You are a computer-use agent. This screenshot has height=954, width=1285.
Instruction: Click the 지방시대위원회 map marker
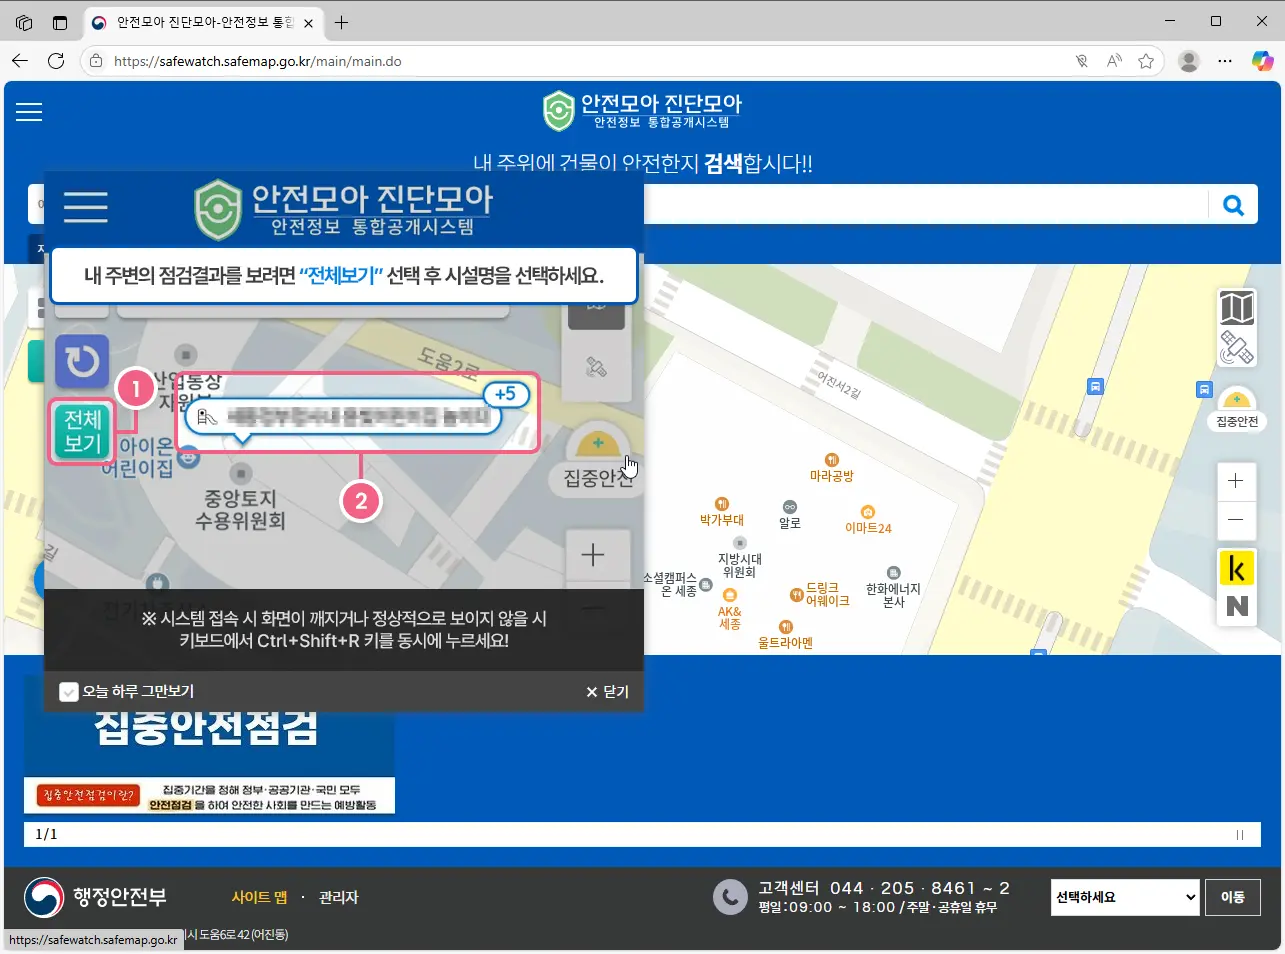(739, 558)
